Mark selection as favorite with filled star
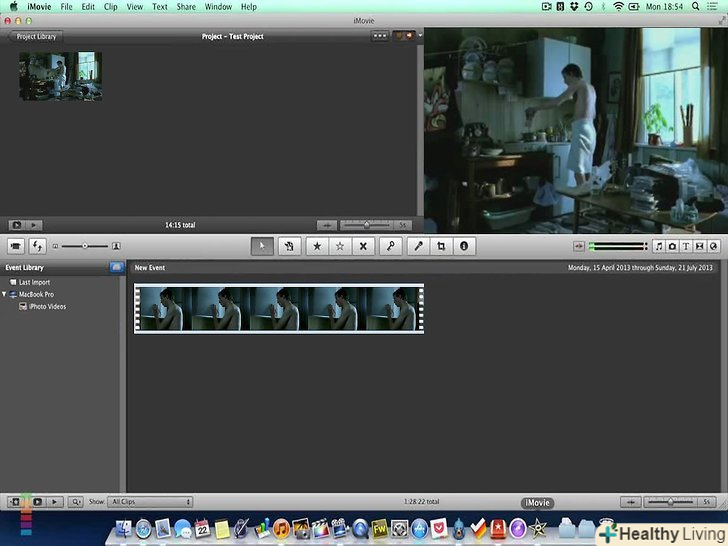Screen dimensions: 728x546 317,246
